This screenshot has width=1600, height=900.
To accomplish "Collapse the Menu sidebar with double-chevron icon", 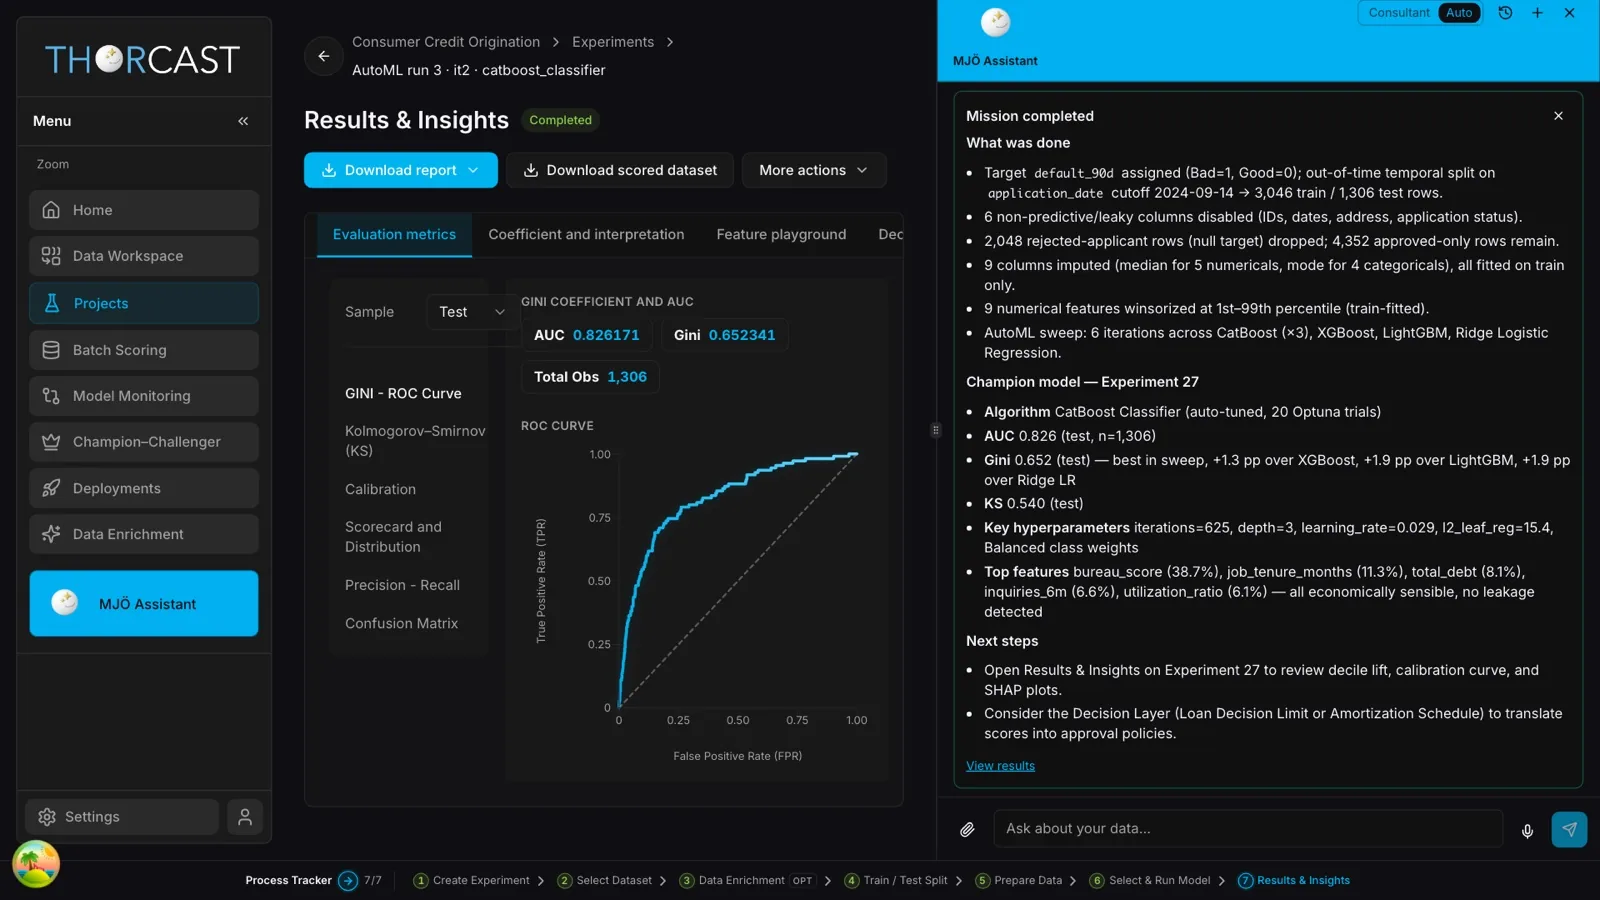I will [243, 121].
